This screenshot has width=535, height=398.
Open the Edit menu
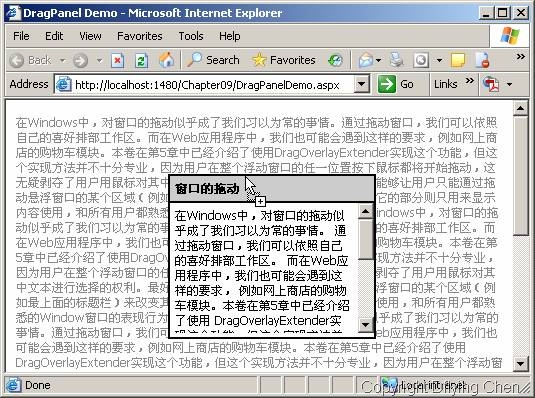(54, 36)
